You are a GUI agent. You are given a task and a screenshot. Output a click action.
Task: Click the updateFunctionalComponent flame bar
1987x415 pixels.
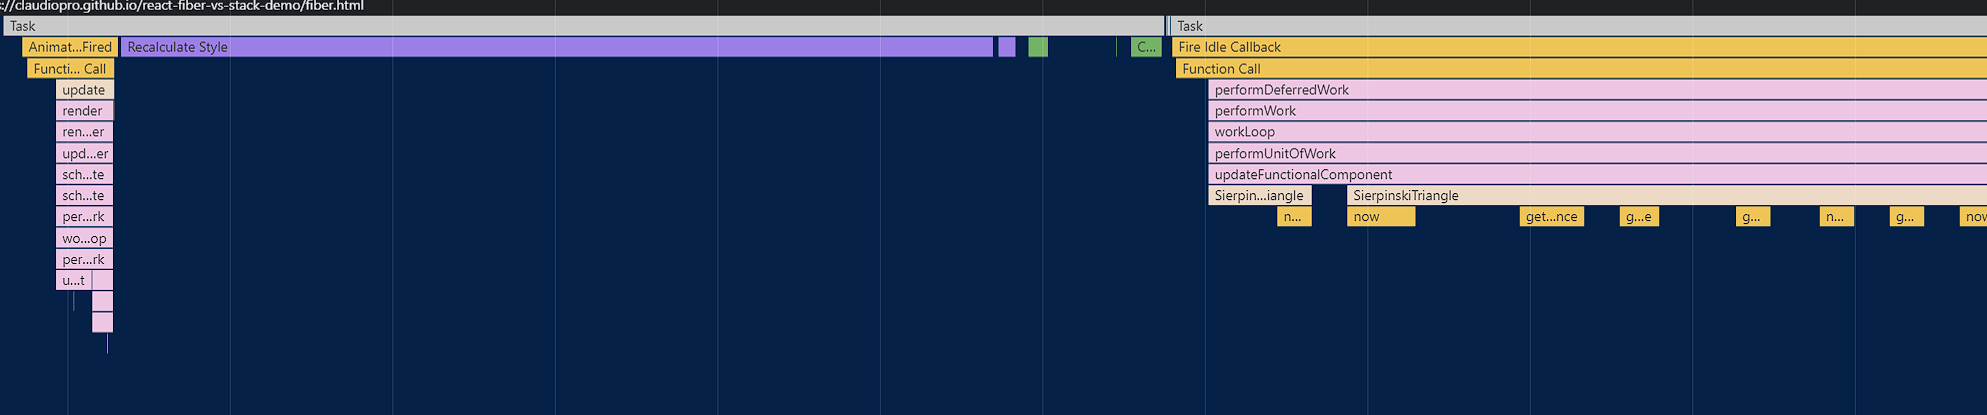point(1596,175)
